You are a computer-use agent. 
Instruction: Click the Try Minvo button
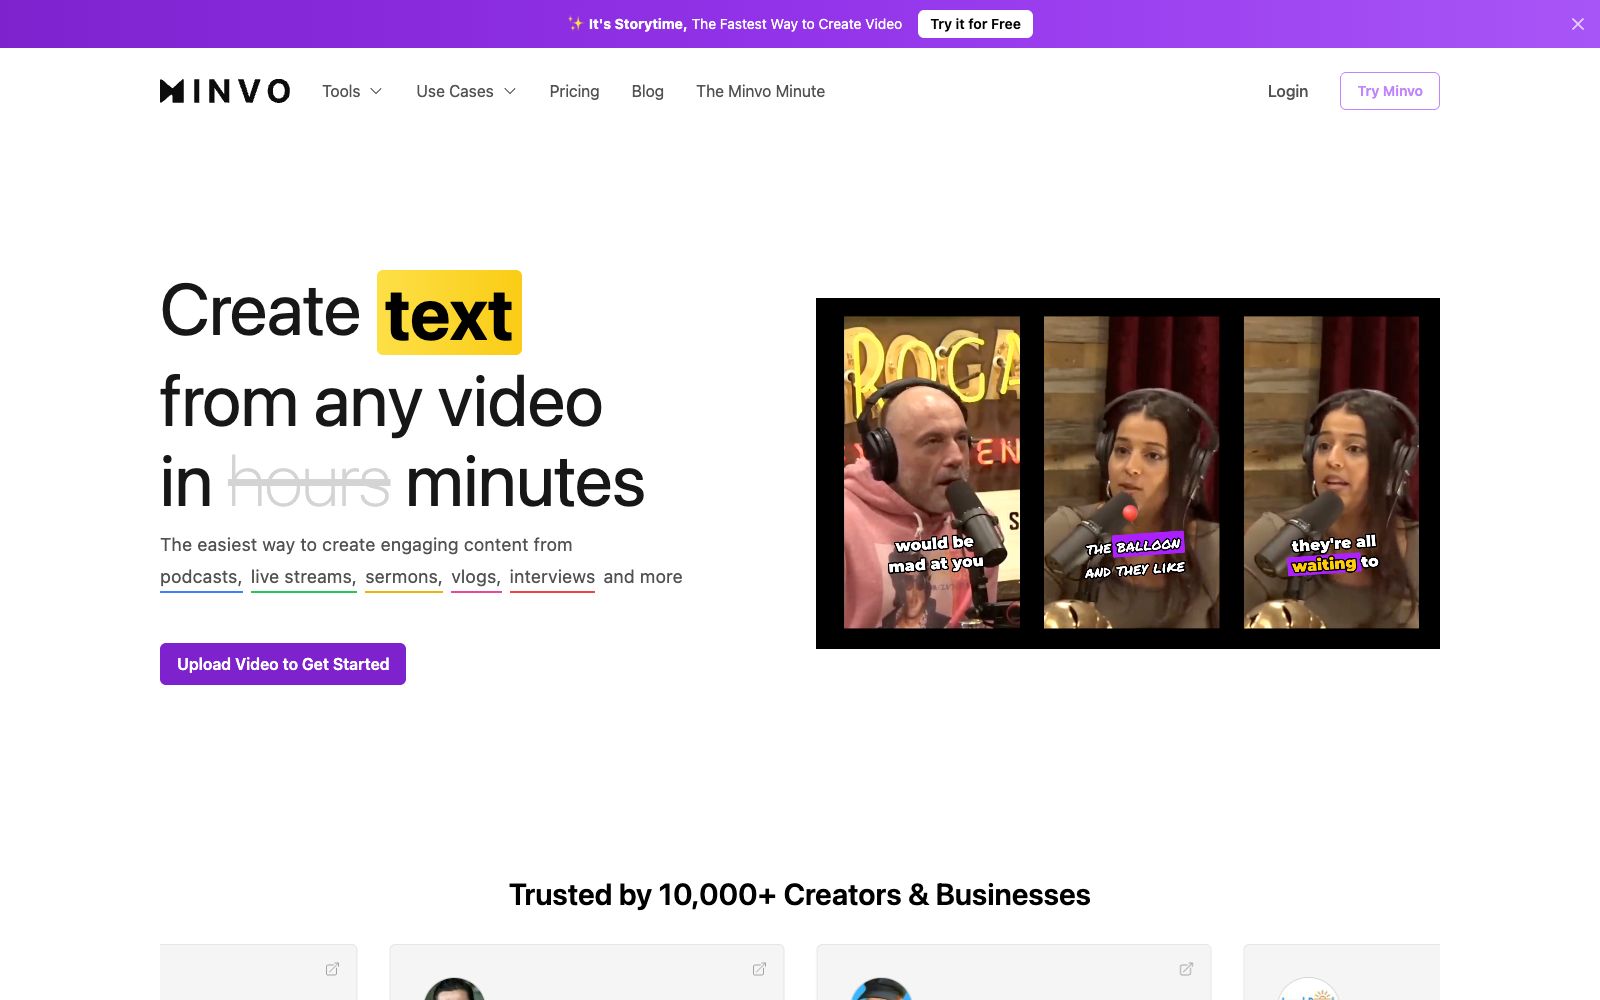click(x=1390, y=91)
